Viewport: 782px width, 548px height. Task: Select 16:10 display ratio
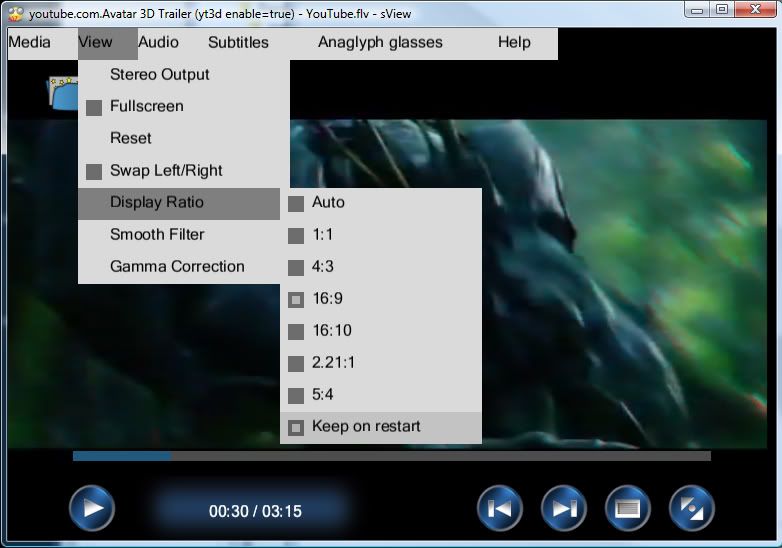pos(381,331)
